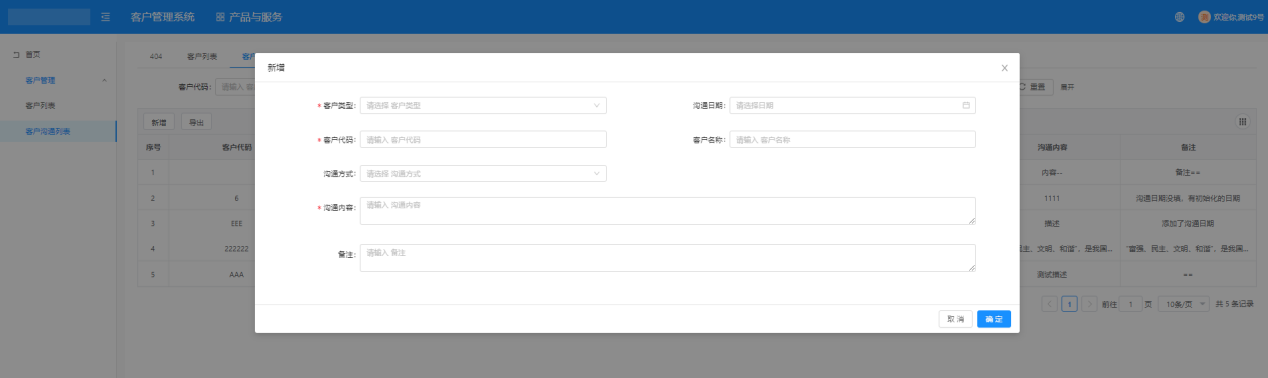The image size is (1268, 378).
Task: Open the 沟通方式 dropdown
Action: pos(483,173)
